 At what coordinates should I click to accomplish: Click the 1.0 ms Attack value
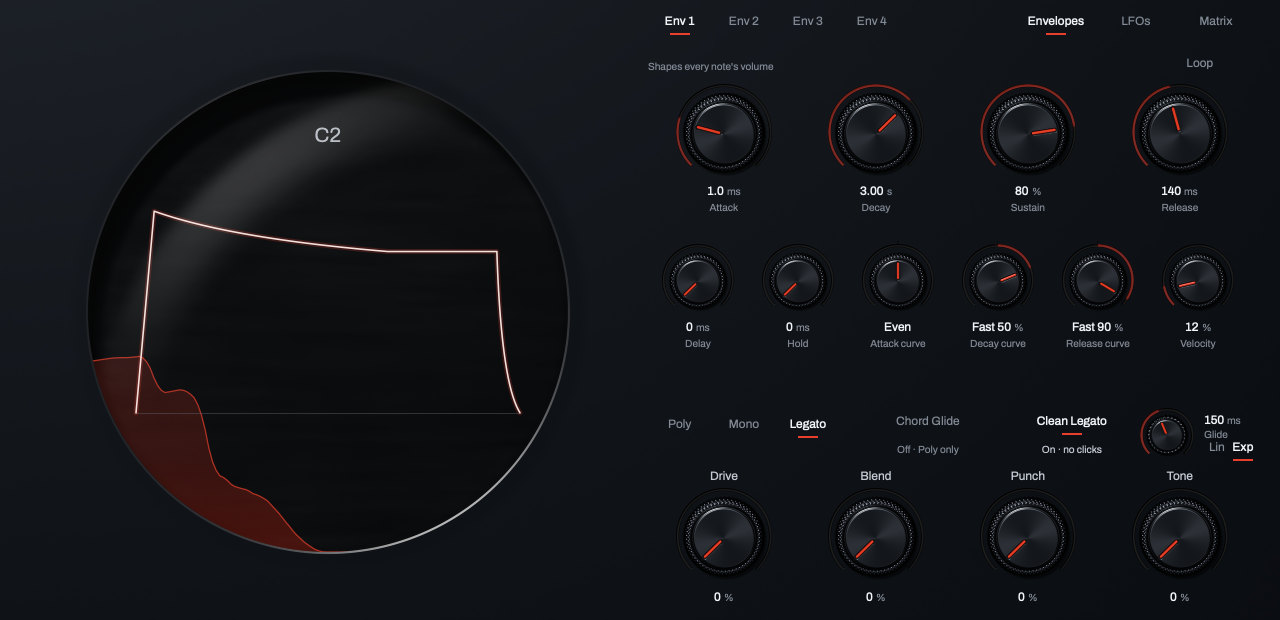click(724, 191)
